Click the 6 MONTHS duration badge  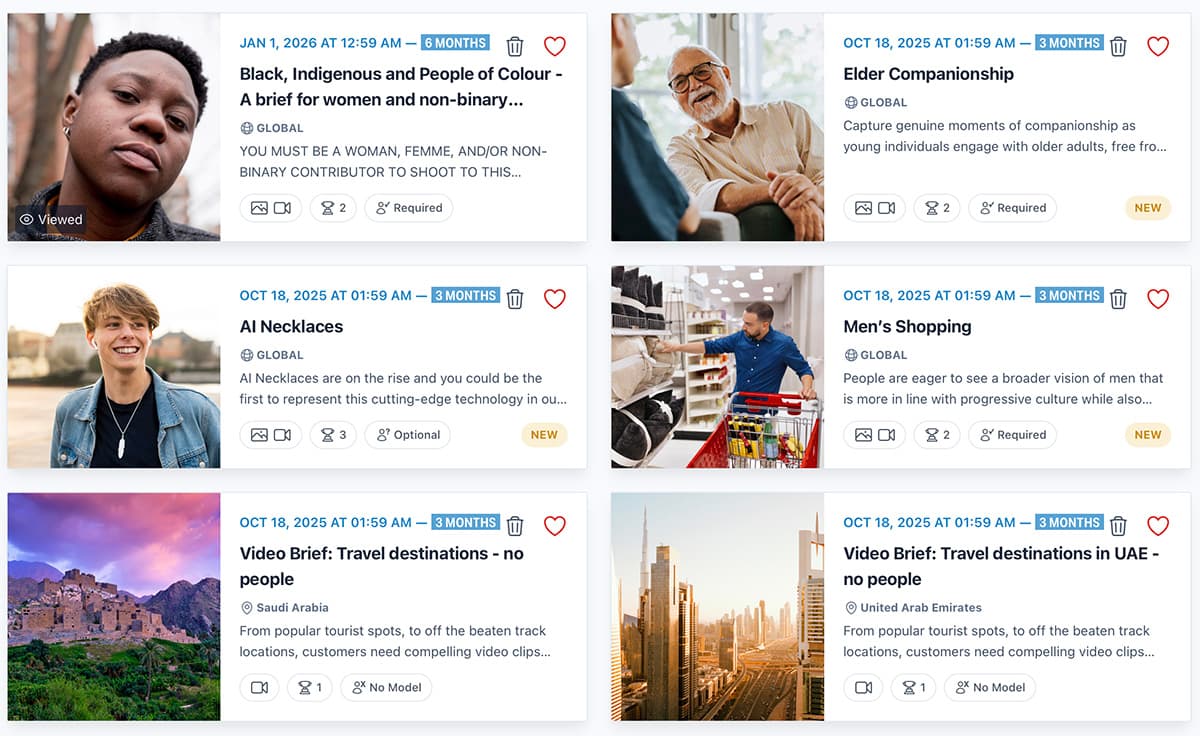(x=455, y=43)
